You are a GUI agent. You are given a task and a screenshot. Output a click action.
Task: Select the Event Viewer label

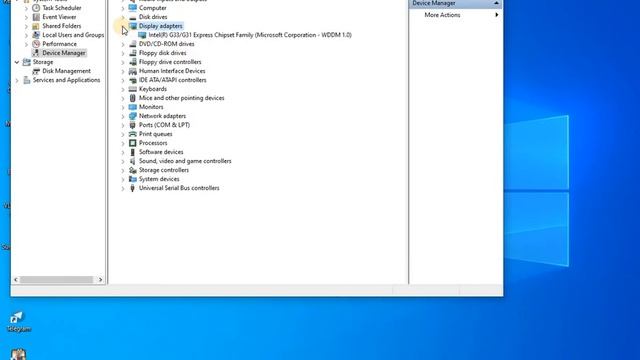(59, 17)
